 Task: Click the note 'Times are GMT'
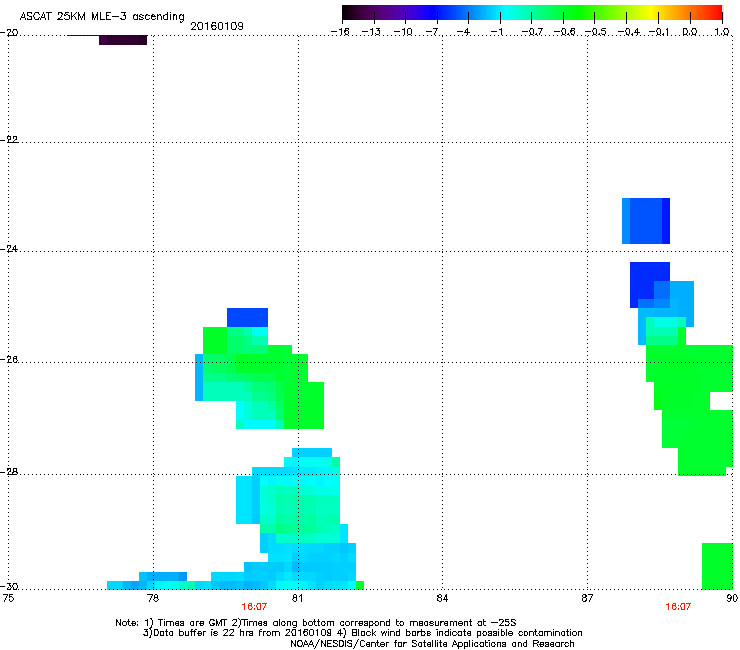[192, 623]
